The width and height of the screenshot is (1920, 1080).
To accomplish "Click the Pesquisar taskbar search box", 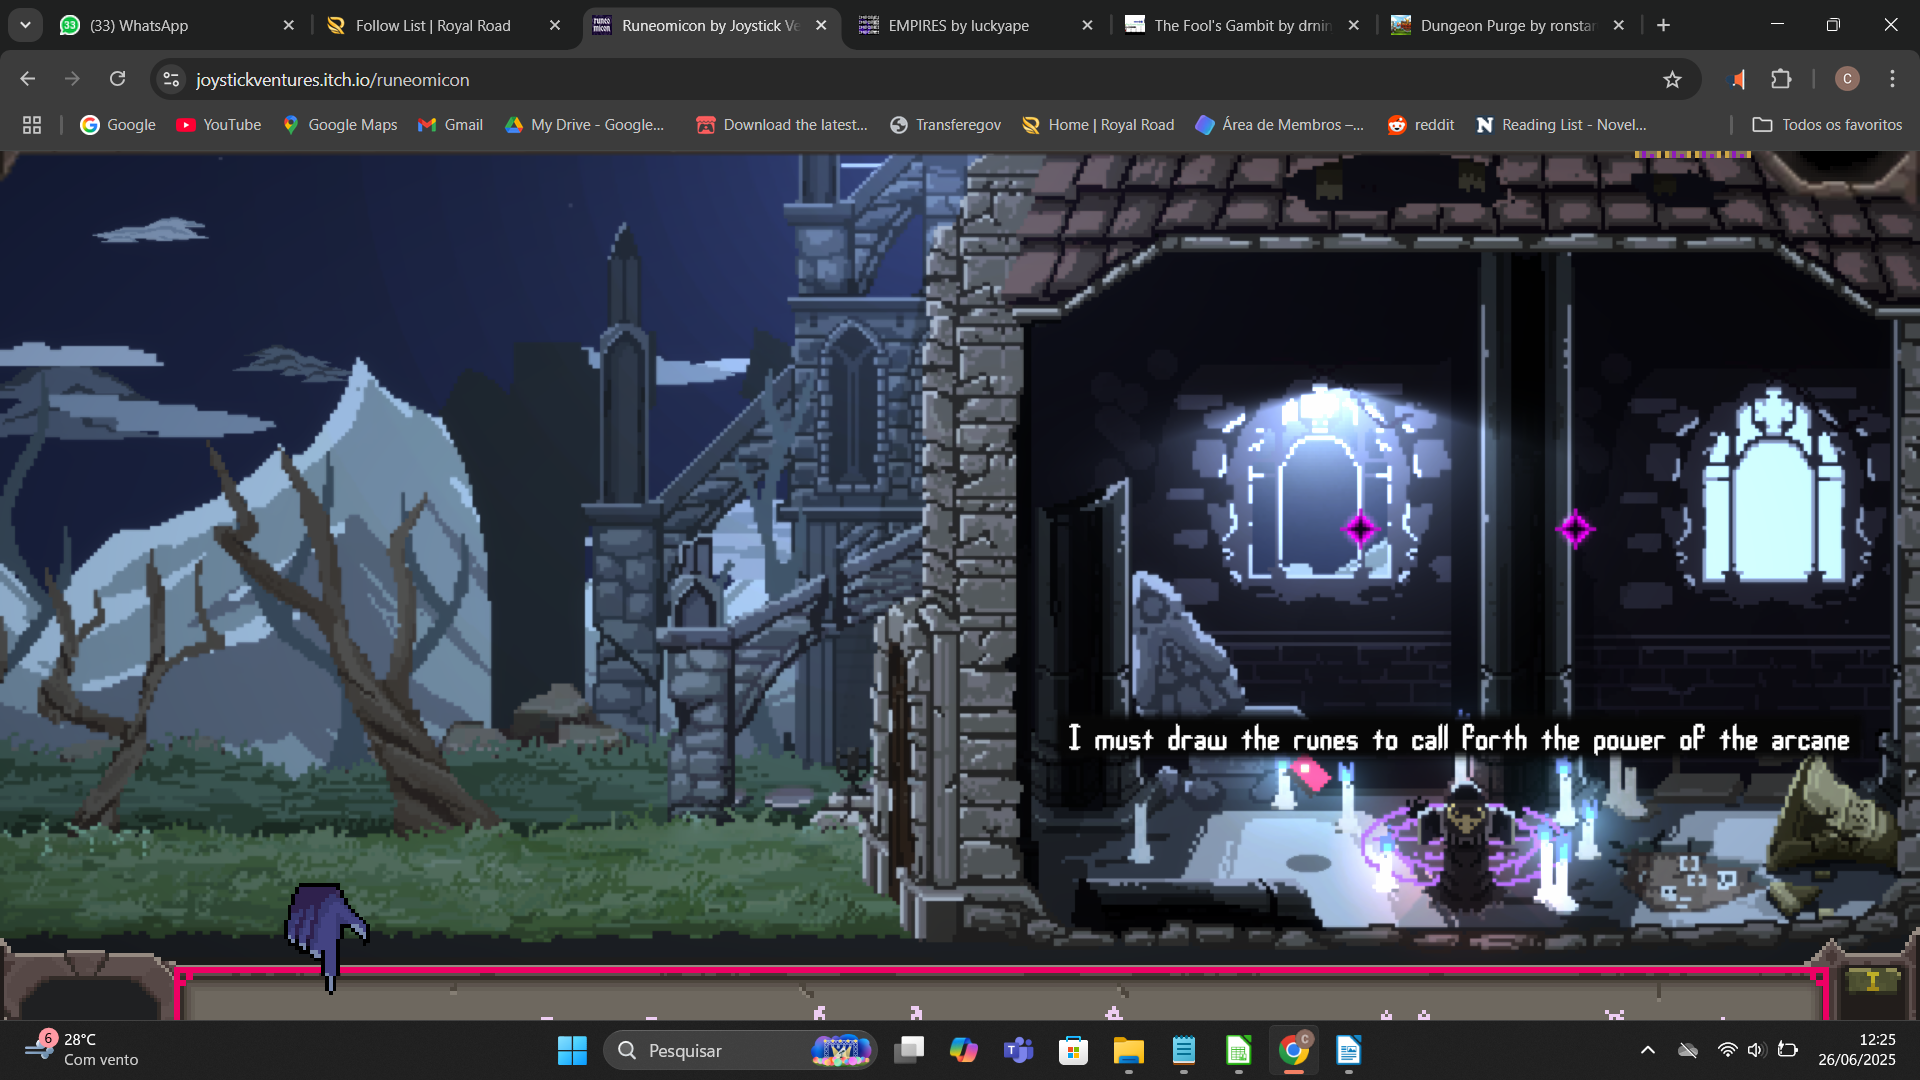I will [740, 1051].
